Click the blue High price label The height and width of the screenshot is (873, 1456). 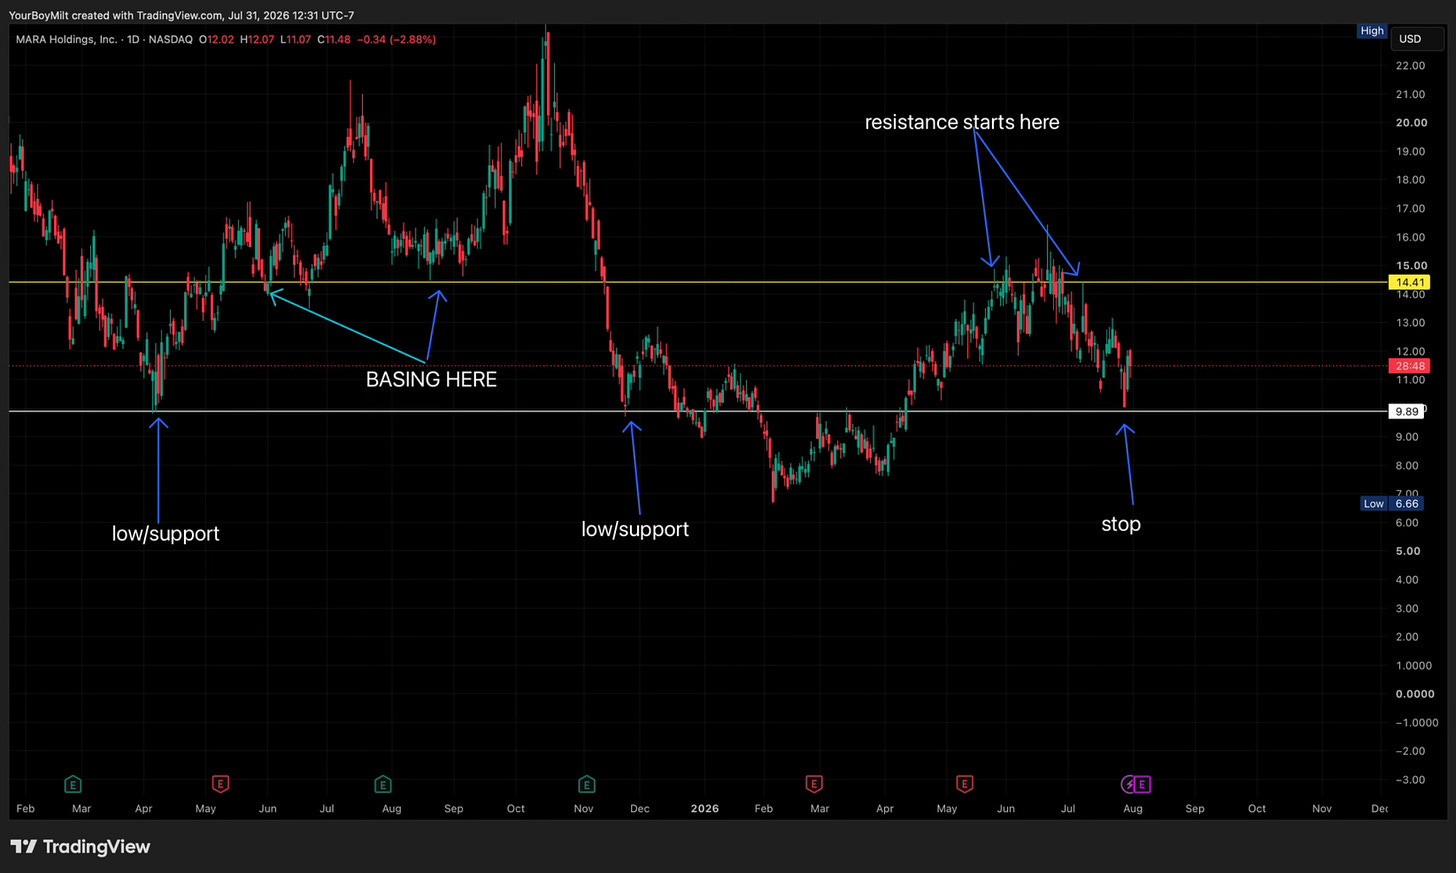tap(1372, 31)
